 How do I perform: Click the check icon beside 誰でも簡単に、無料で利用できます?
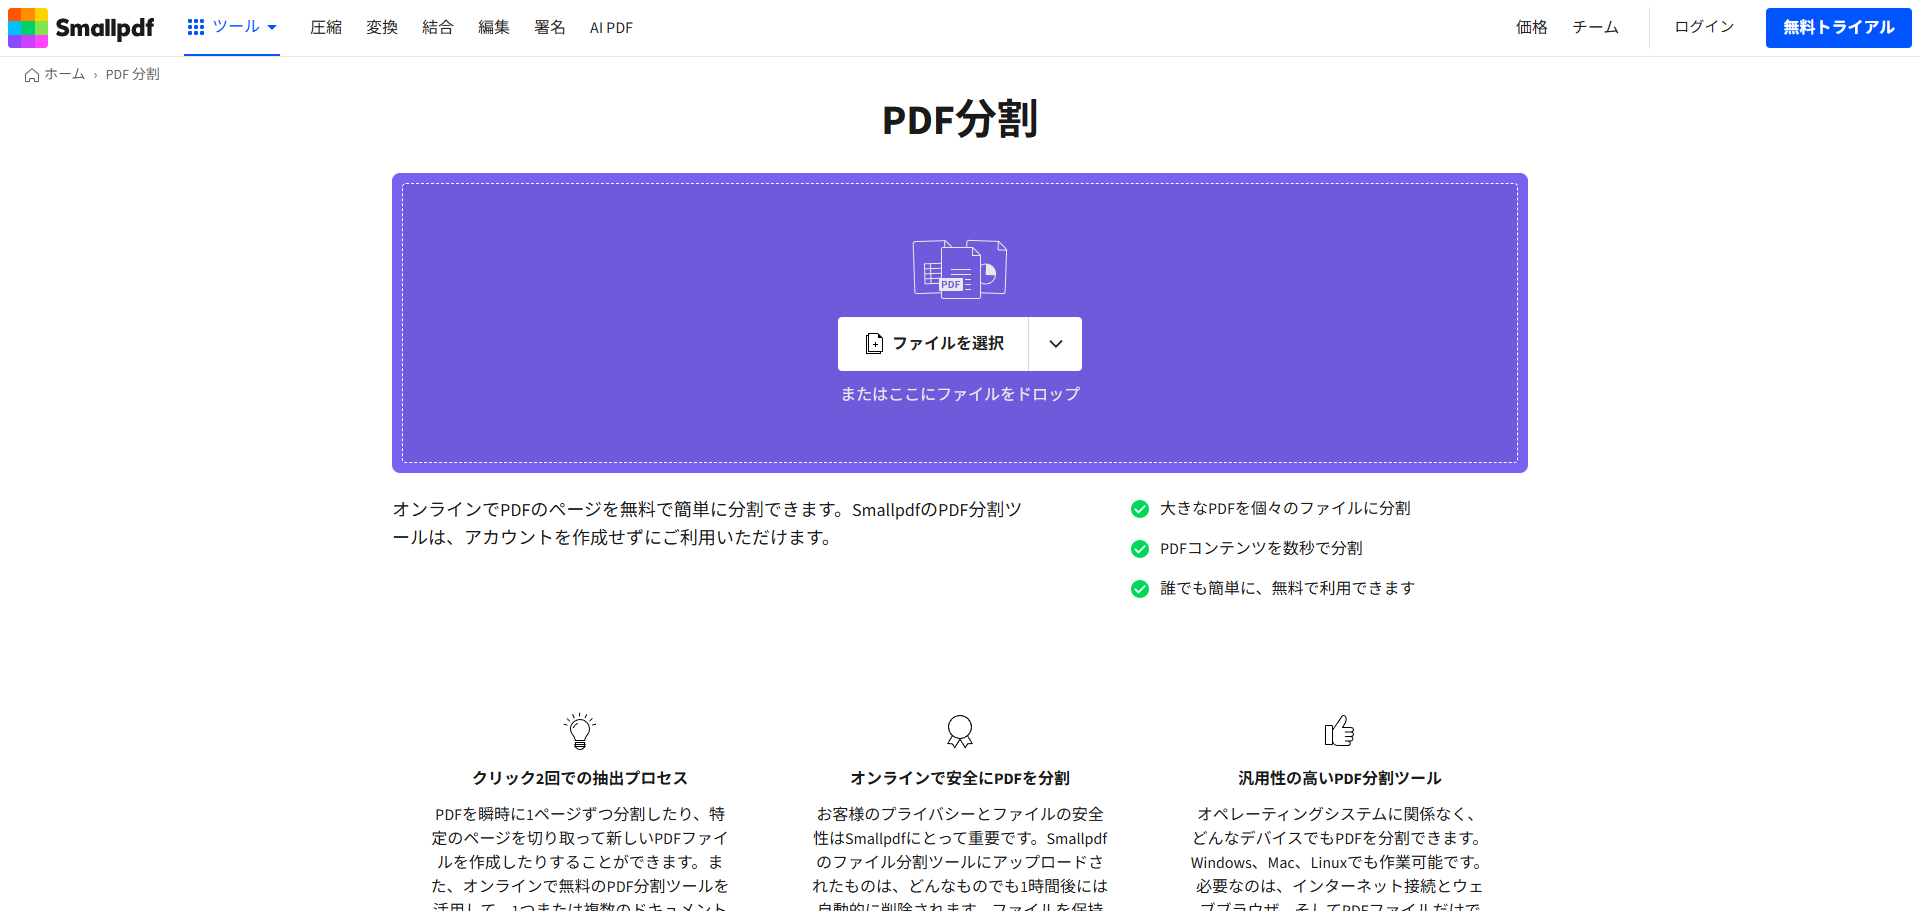point(1140,589)
